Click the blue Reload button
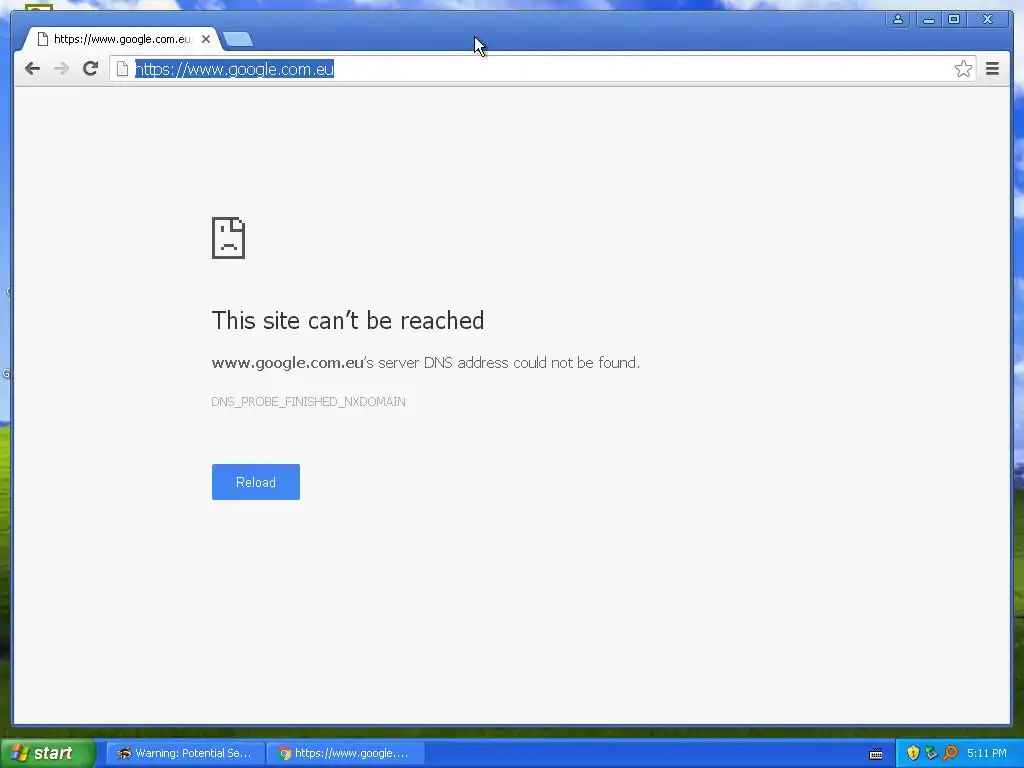Image resolution: width=1024 pixels, height=768 pixels. click(x=255, y=482)
